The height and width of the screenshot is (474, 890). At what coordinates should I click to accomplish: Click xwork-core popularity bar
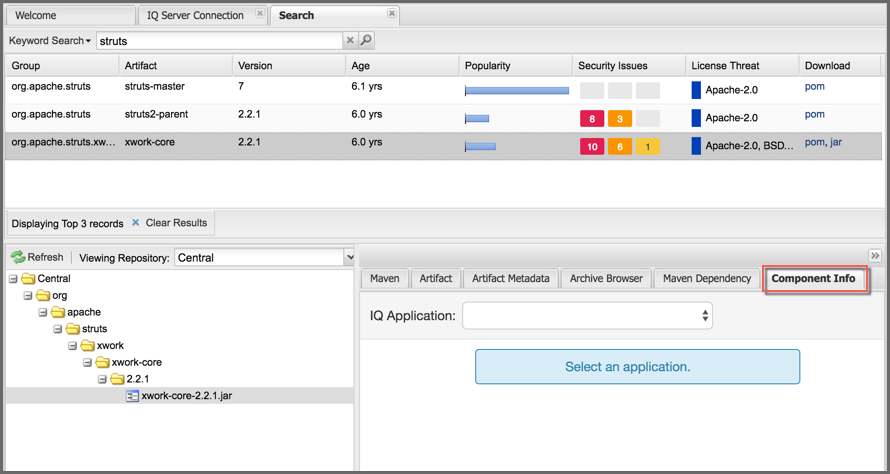point(480,146)
